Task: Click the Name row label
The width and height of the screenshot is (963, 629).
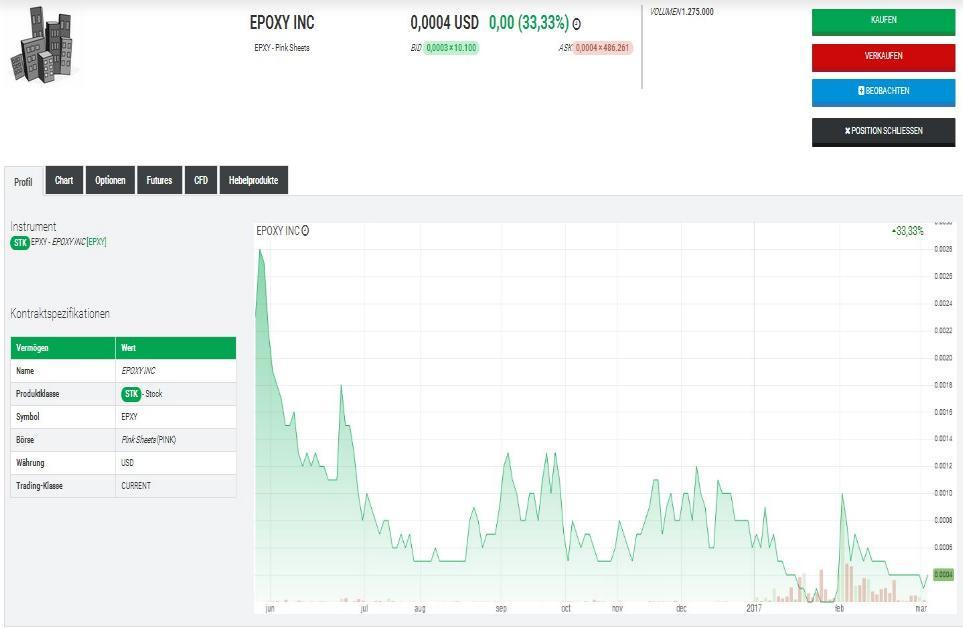Action: click(x=25, y=371)
